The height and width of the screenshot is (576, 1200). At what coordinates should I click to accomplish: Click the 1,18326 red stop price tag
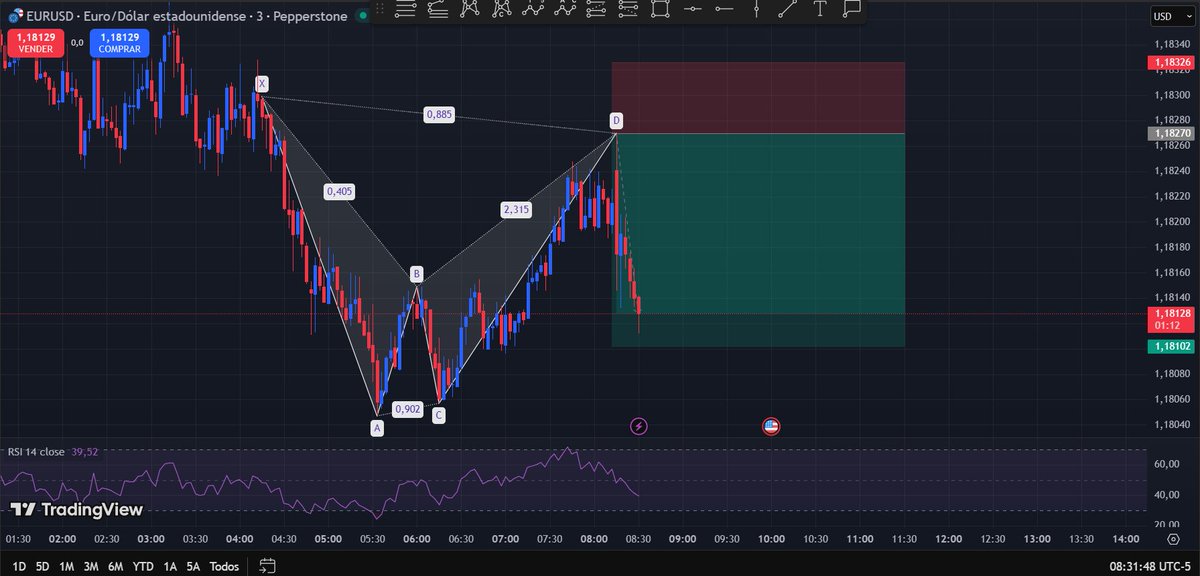click(1170, 62)
